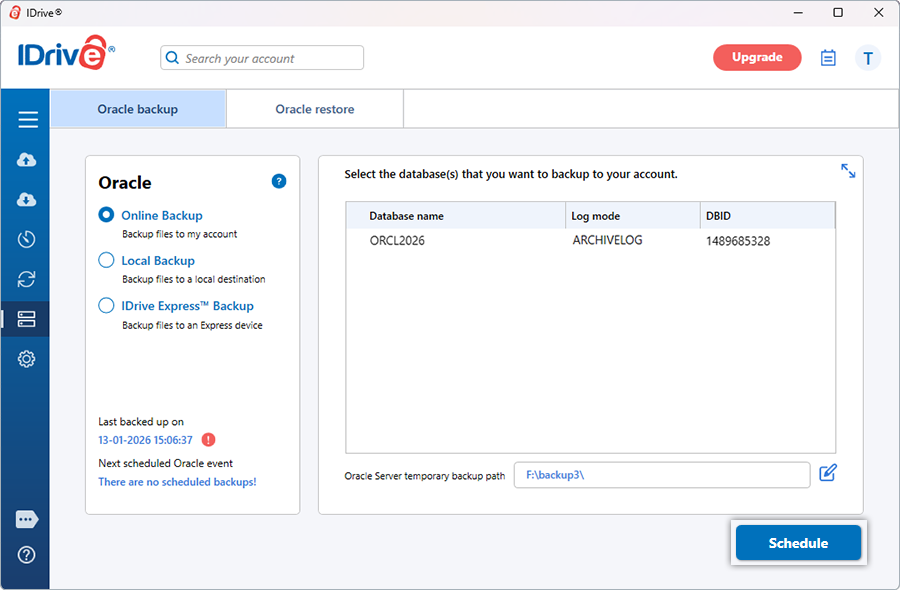Screen dimensions: 900x590
Task: Click the Oracle help question mark icon
Action: click(x=279, y=181)
